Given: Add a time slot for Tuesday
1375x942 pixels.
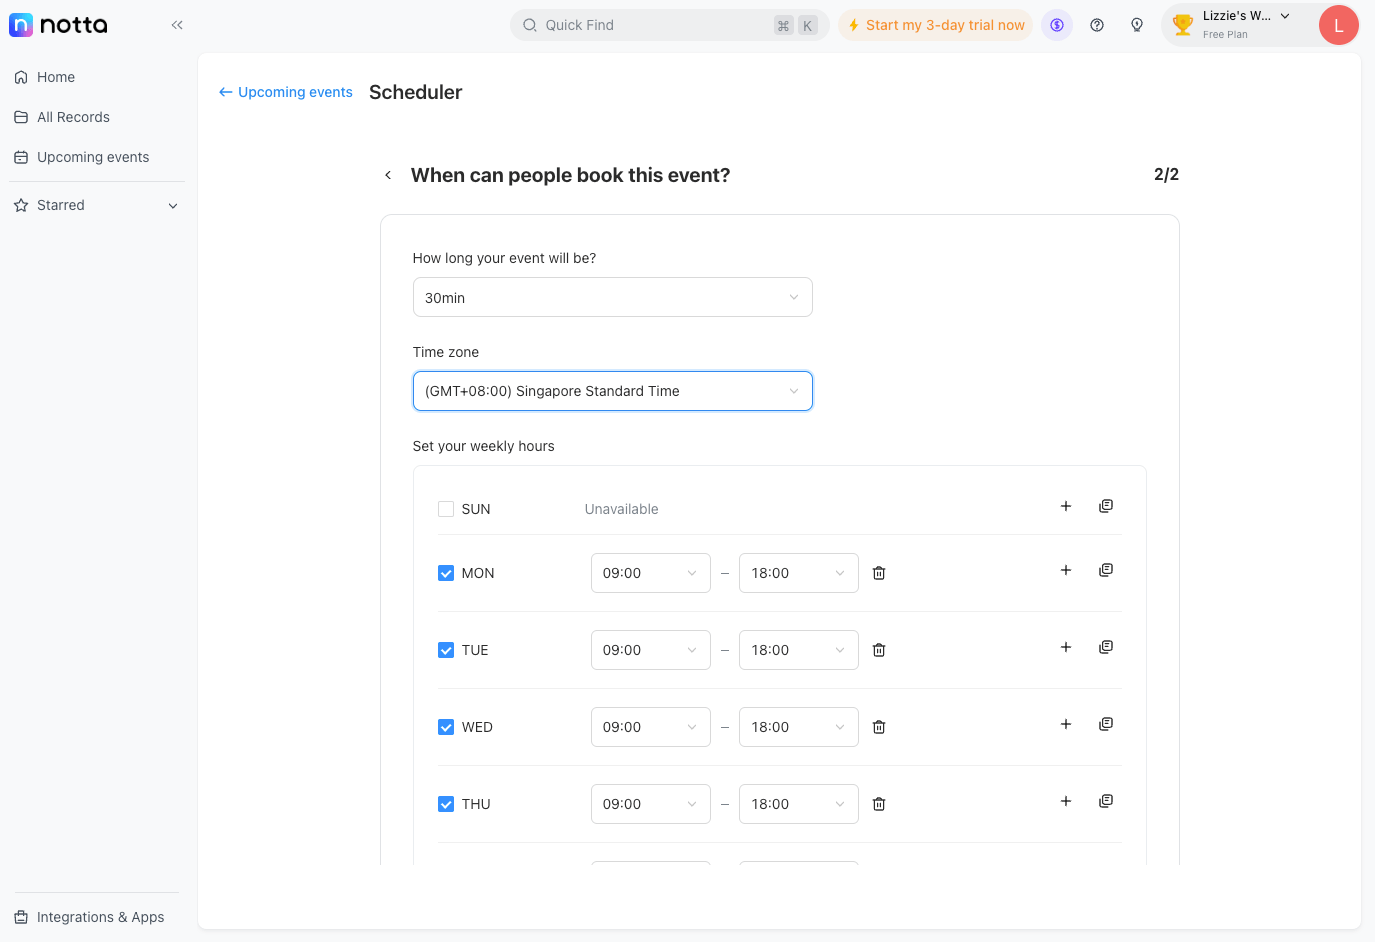Looking at the screenshot, I should tap(1066, 647).
